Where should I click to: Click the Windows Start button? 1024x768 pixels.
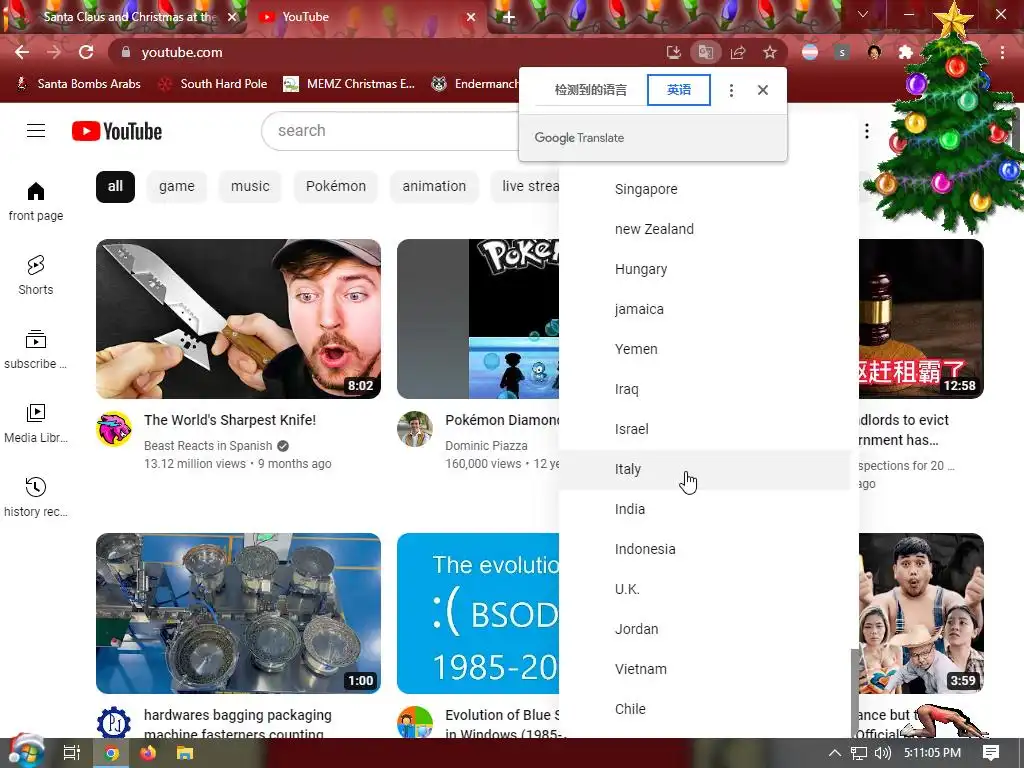[25, 752]
